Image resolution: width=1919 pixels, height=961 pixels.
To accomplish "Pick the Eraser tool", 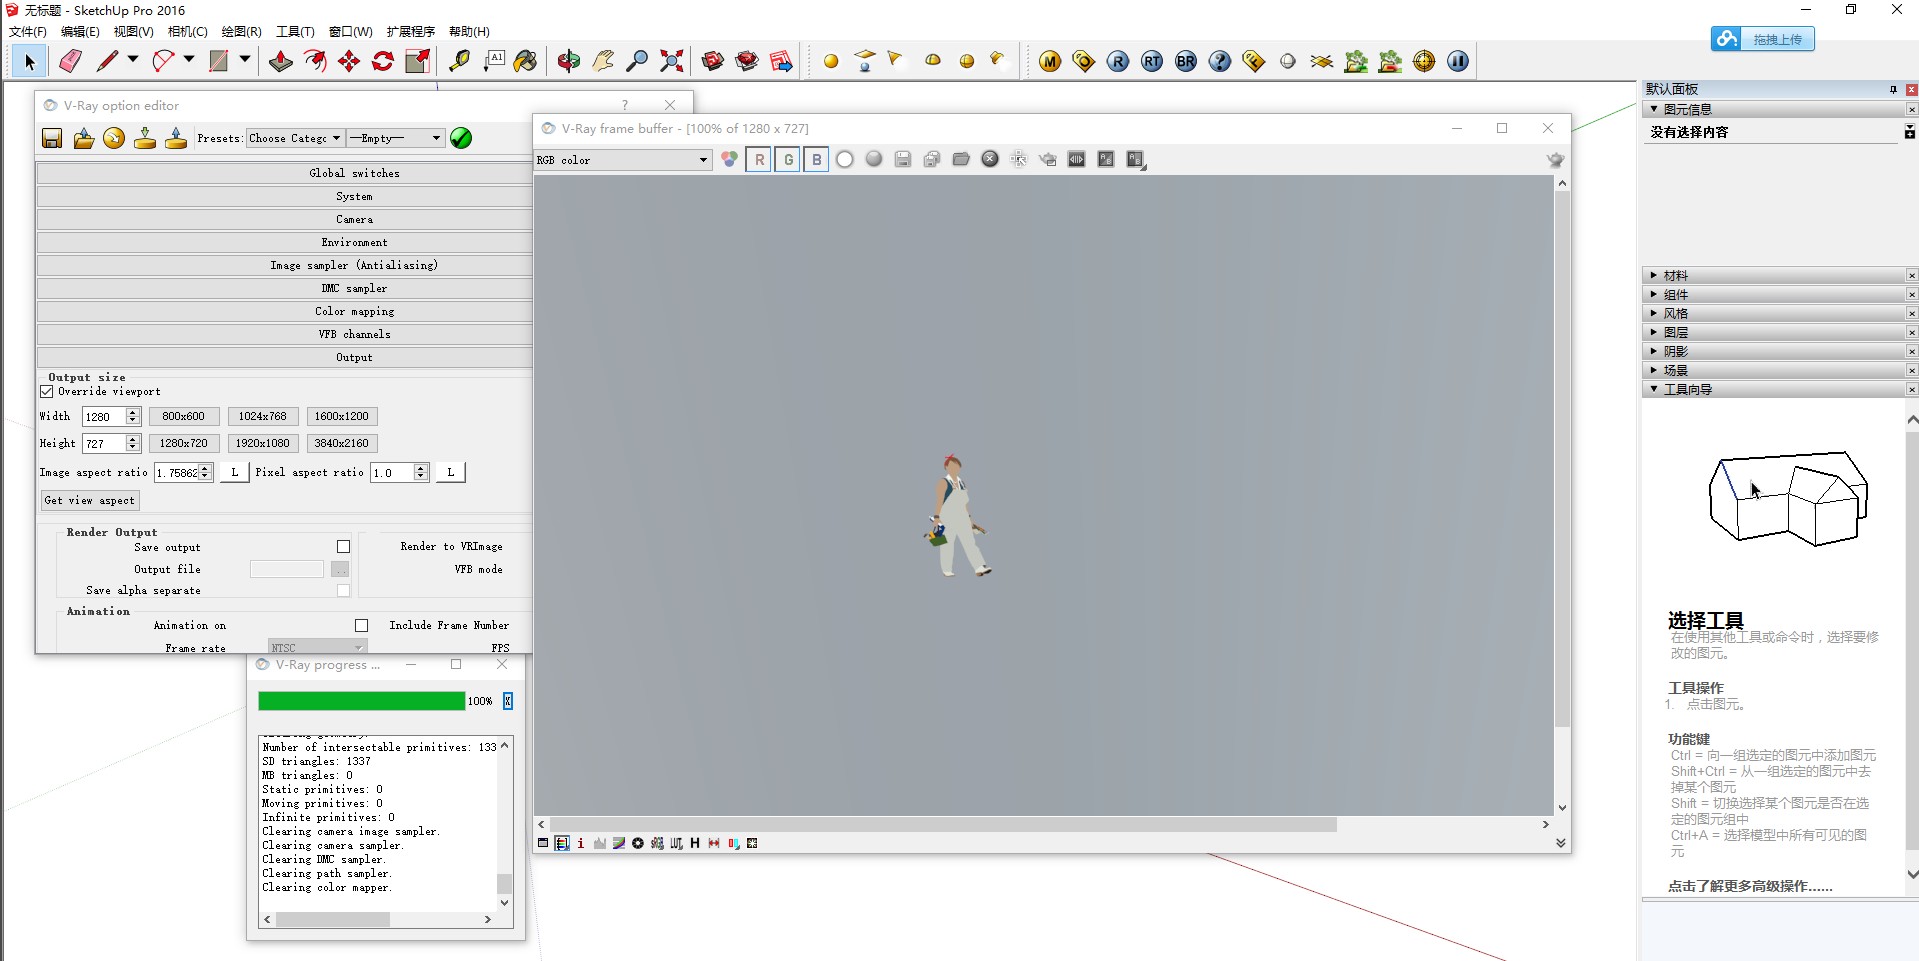I will click(x=70, y=62).
